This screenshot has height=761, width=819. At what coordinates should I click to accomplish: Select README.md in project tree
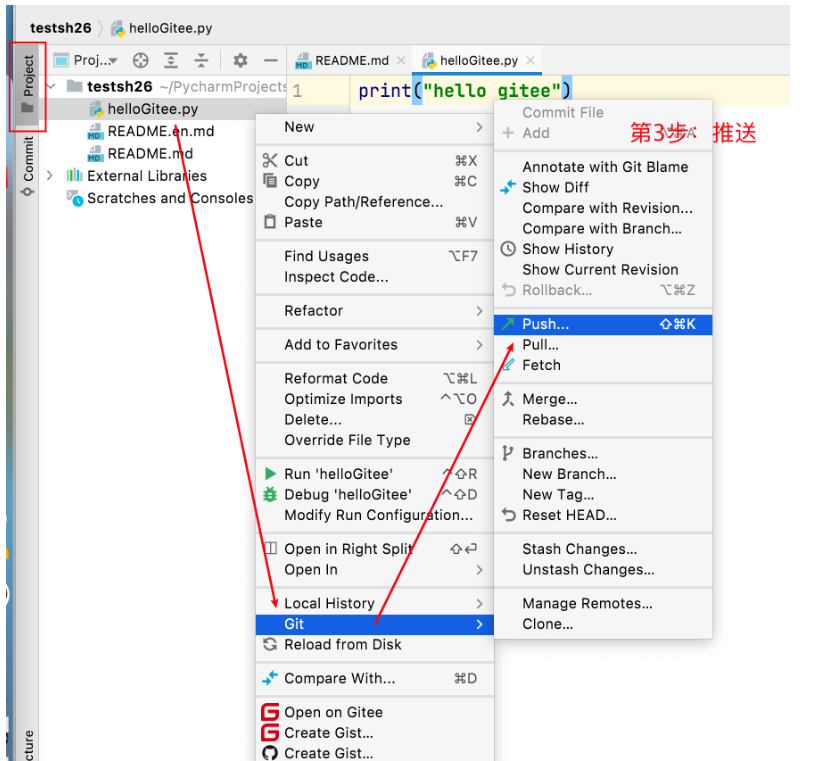pos(150,154)
